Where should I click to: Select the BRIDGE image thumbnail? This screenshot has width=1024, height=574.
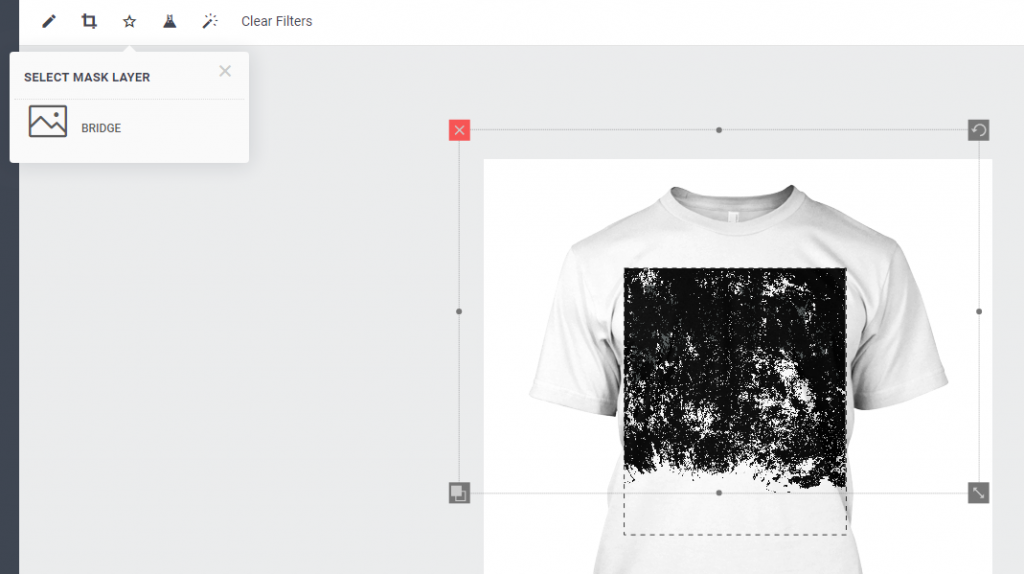[48, 121]
